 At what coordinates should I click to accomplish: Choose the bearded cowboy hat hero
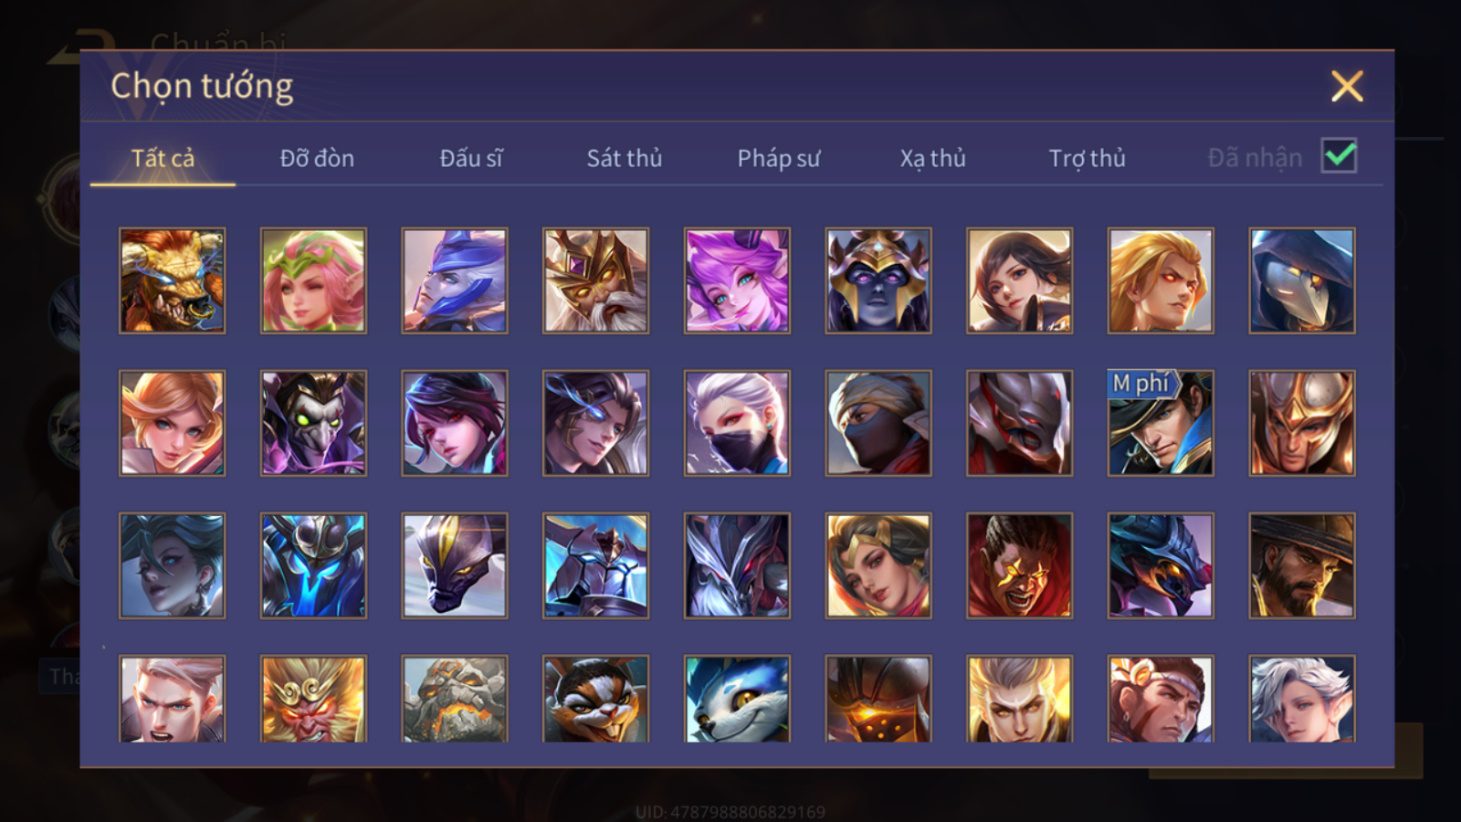click(1302, 566)
